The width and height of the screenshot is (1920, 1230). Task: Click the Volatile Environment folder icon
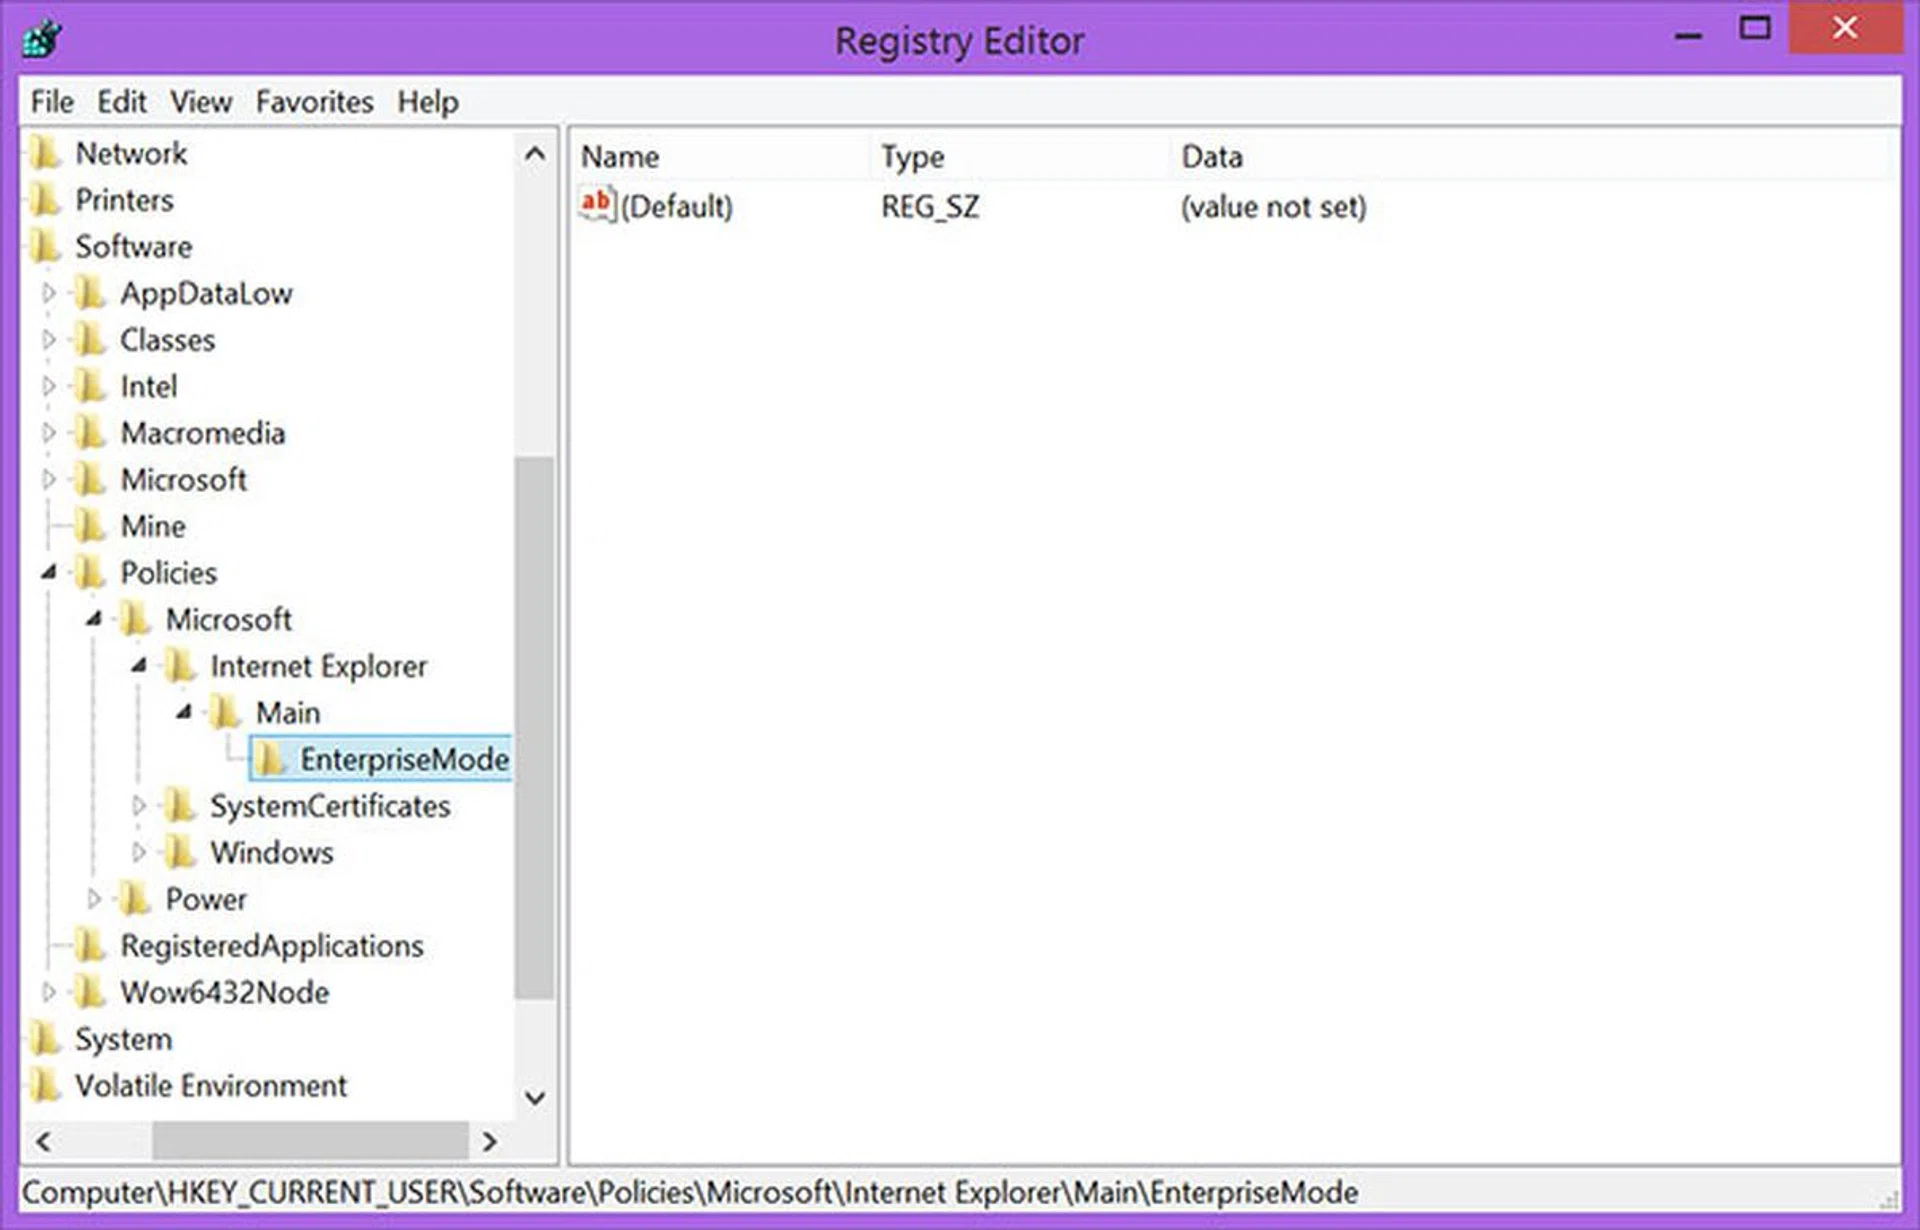coord(45,1085)
